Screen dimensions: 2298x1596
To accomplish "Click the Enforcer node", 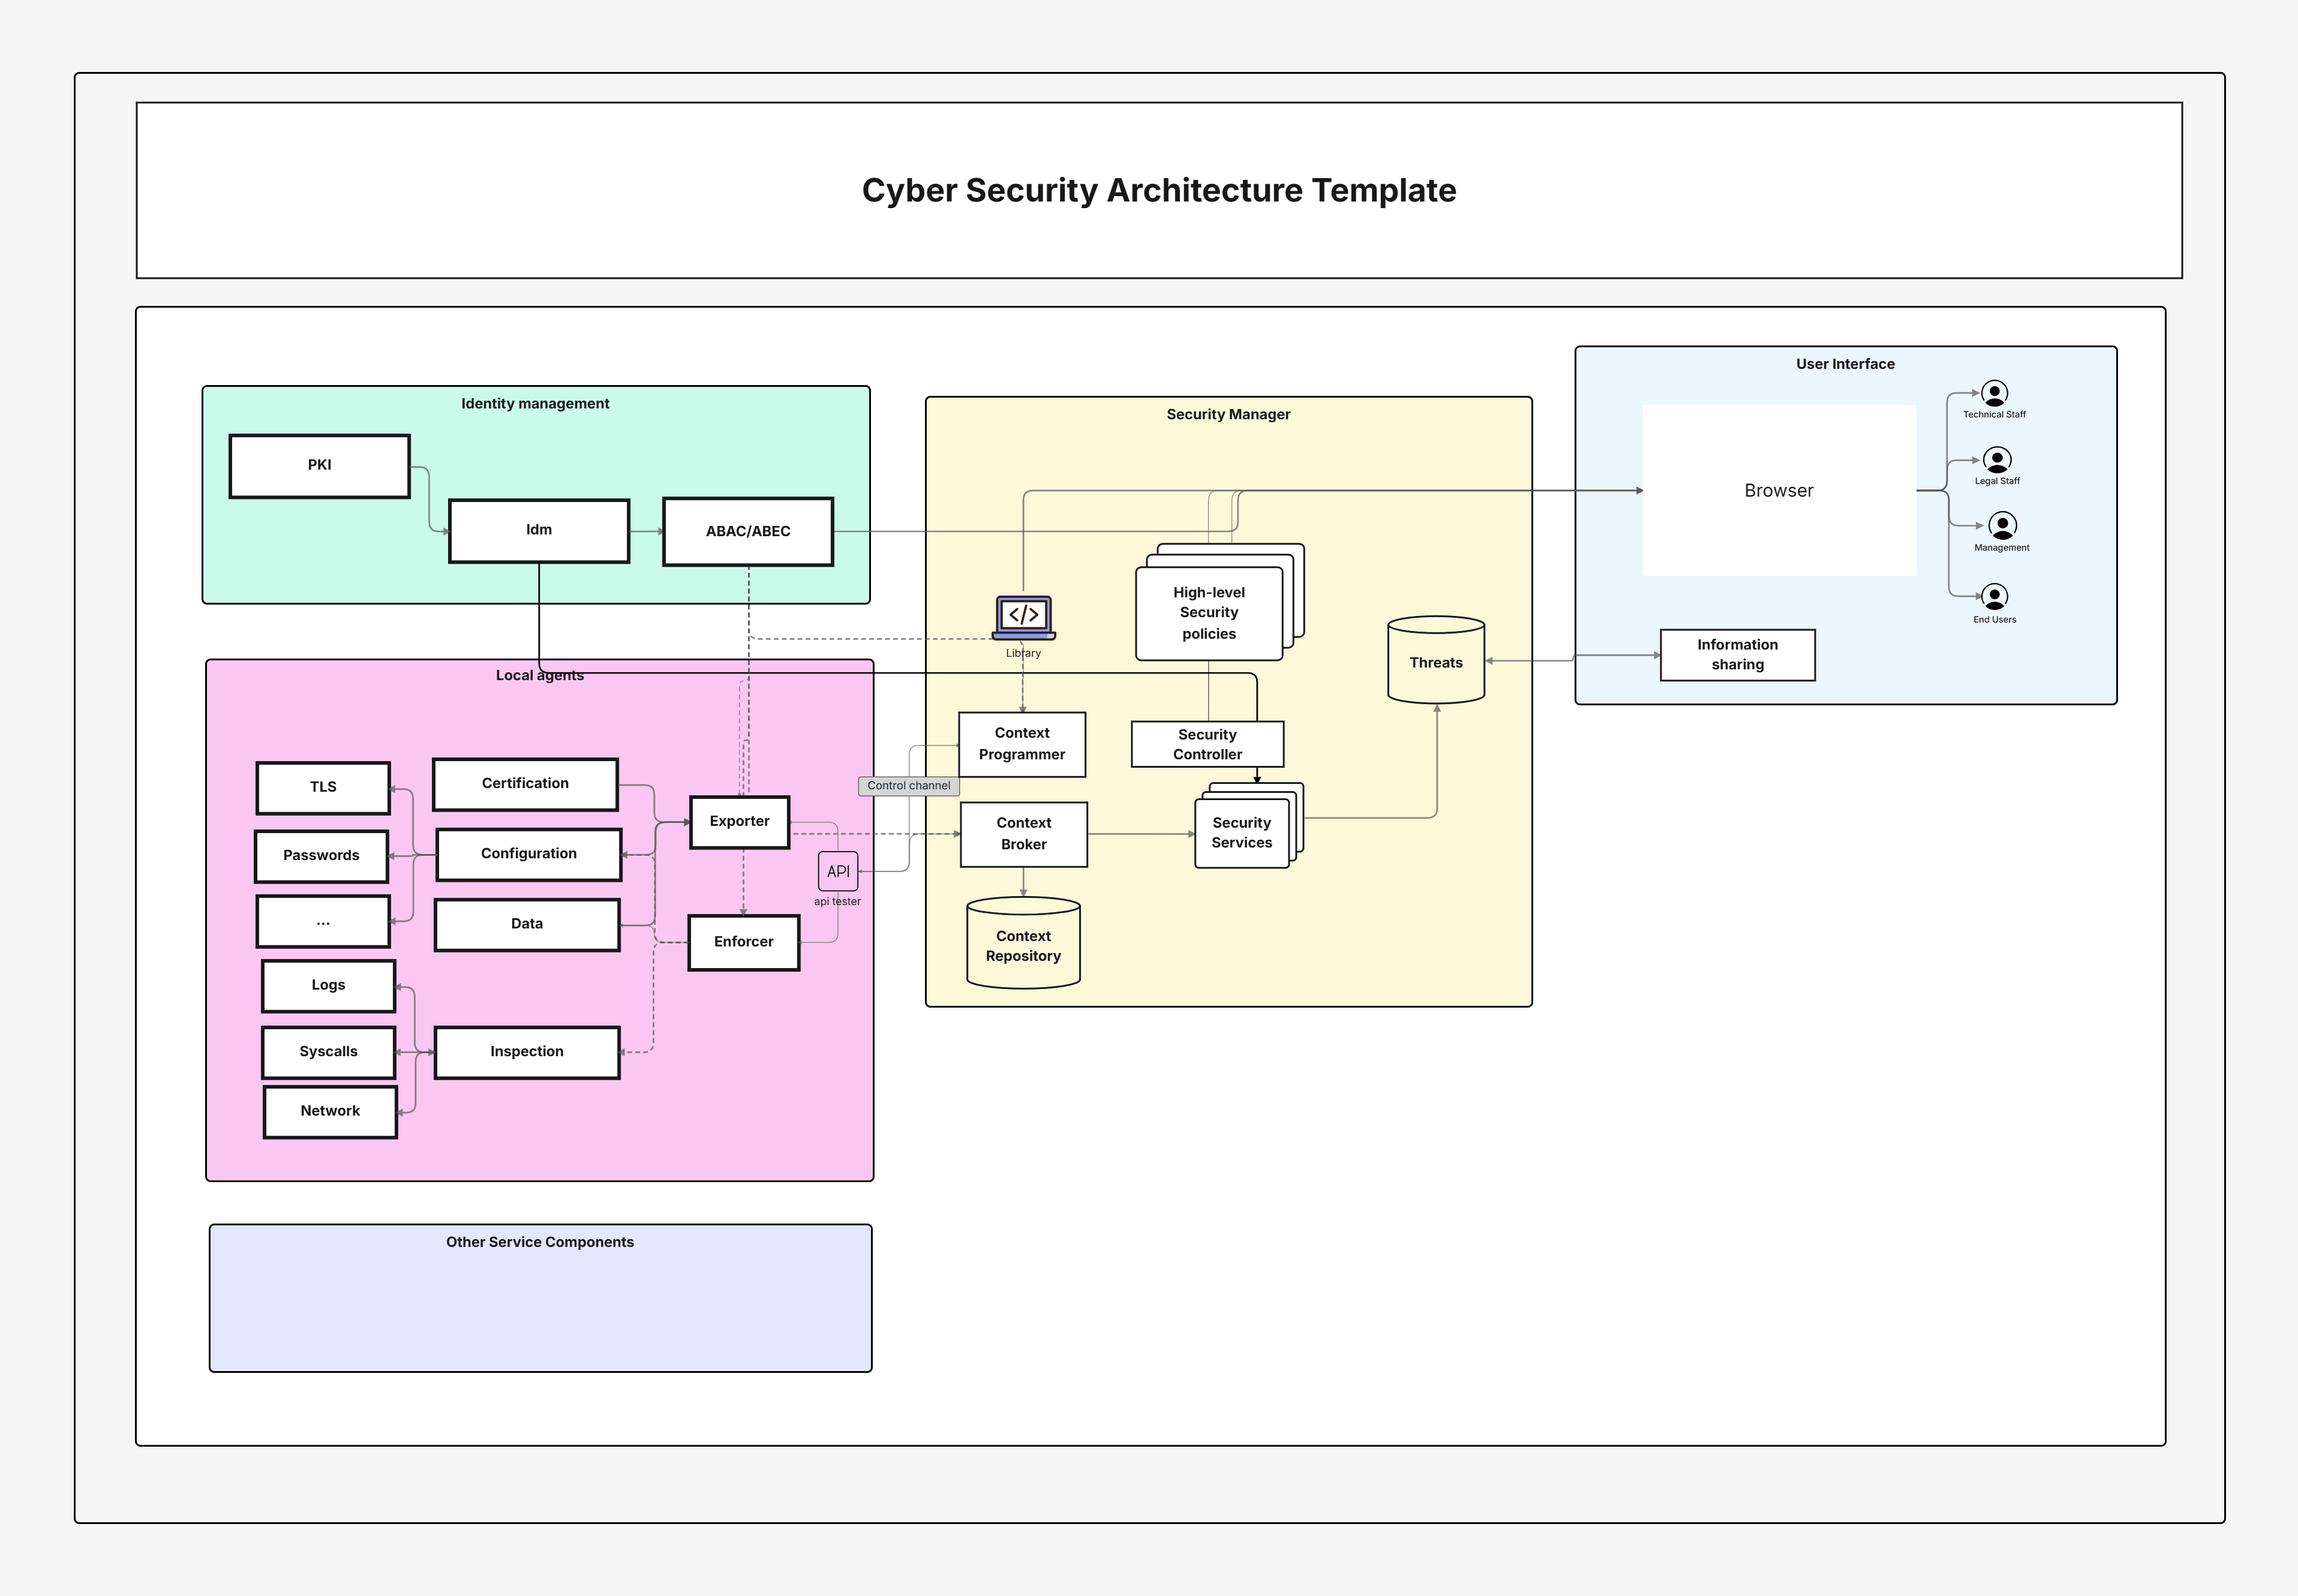I will [744, 942].
